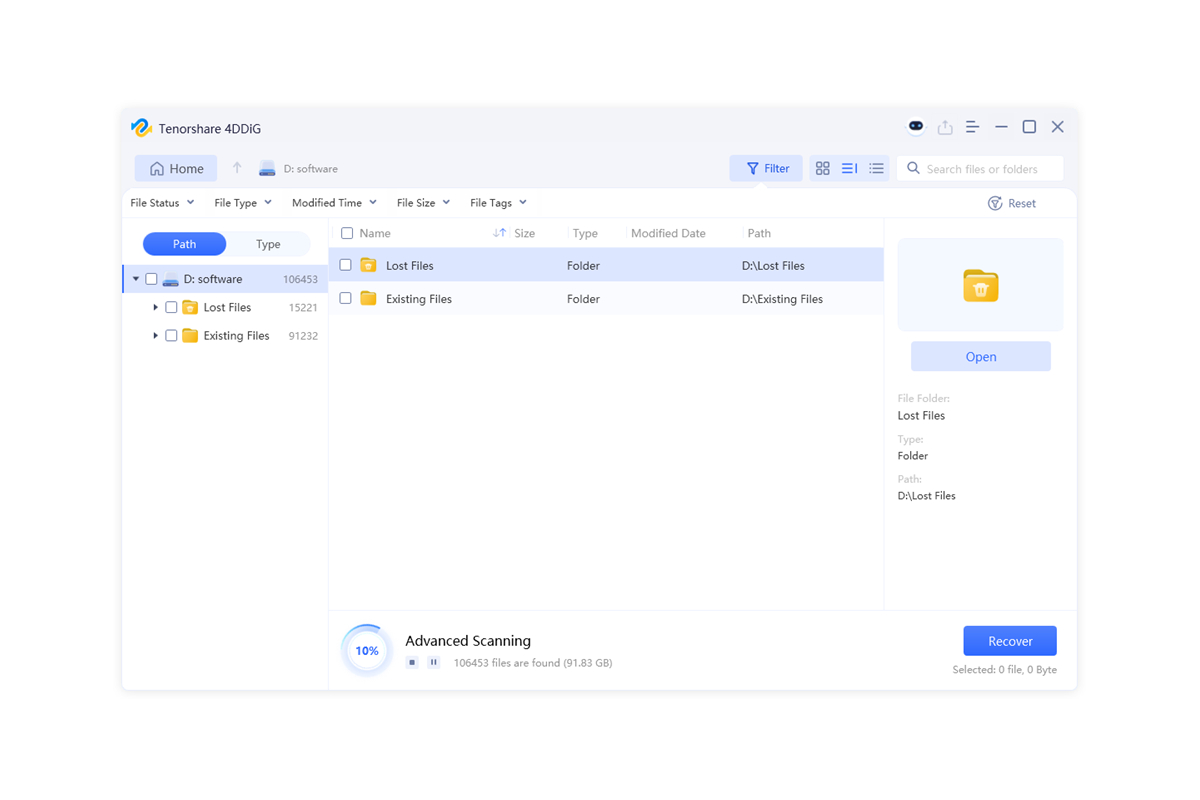Pause the advanced scanning
This screenshot has width=1200, height=800.
(x=433, y=662)
